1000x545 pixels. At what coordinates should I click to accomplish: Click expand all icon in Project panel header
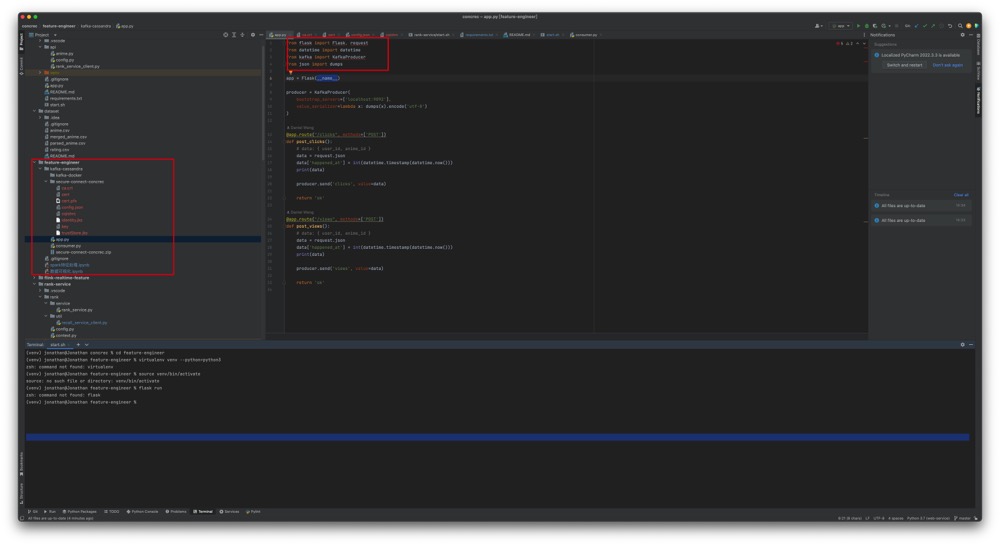coord(234,35)
